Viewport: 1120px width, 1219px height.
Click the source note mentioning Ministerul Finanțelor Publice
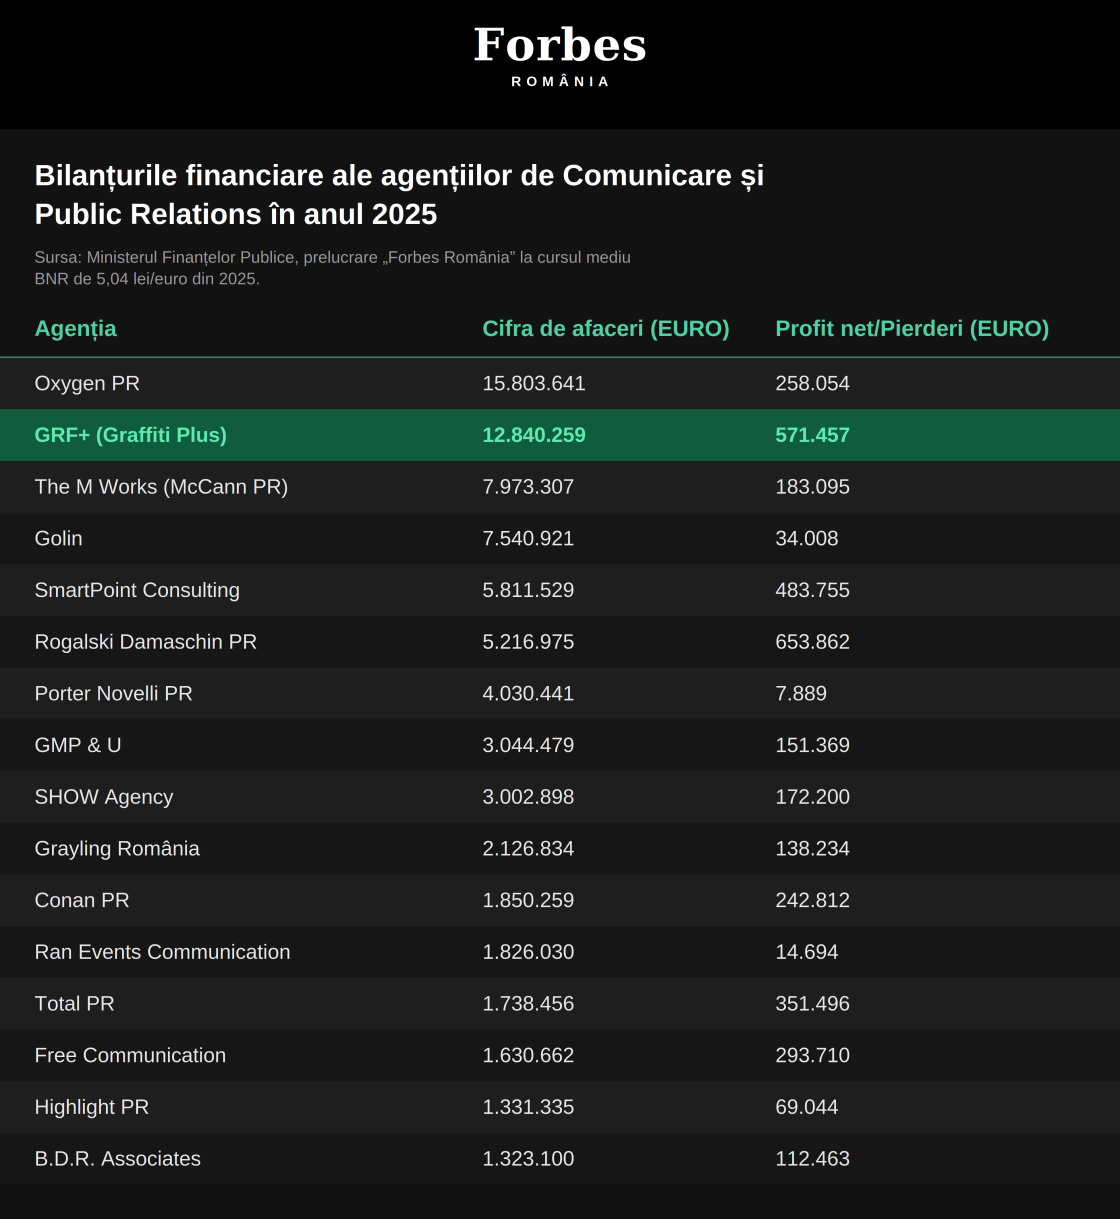332,268
